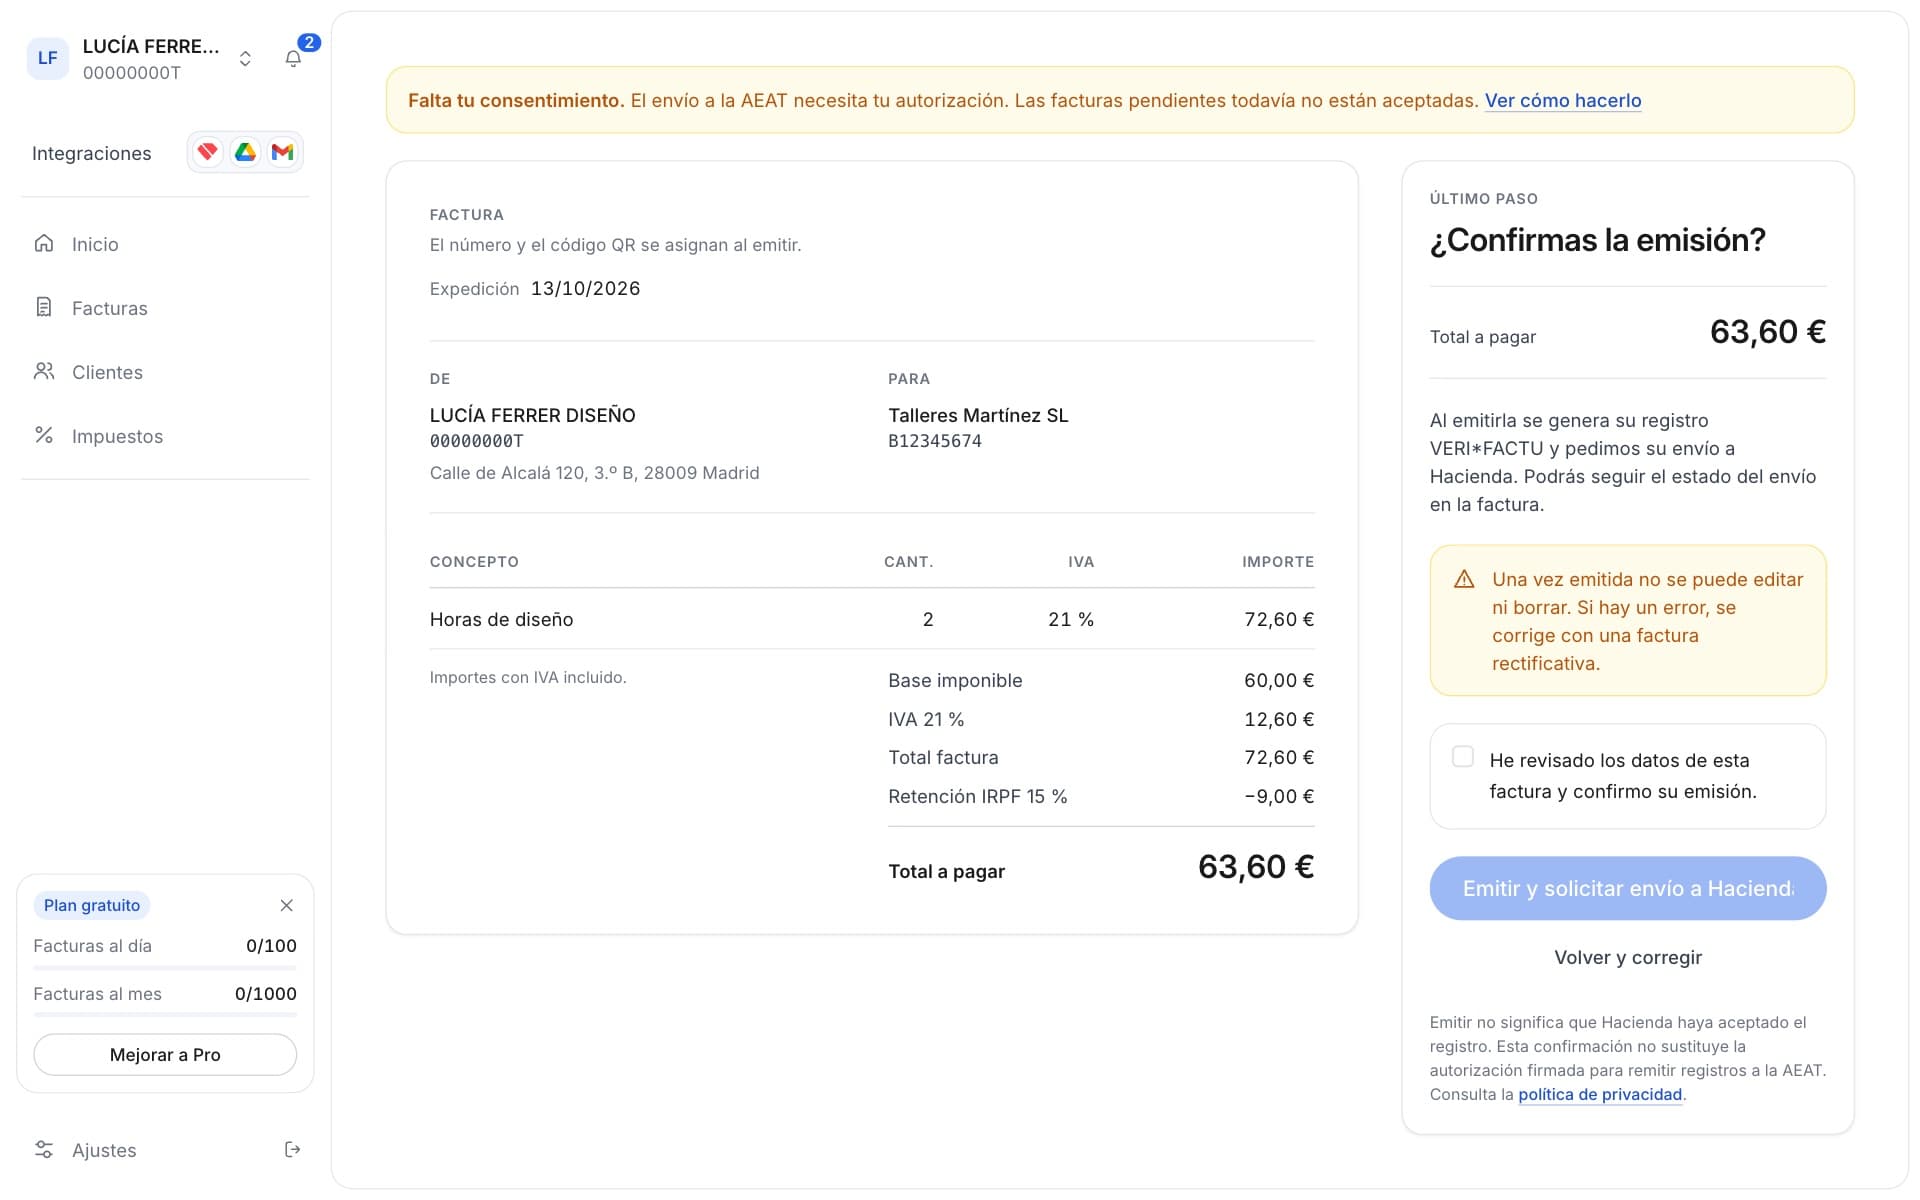
Task: Click the Facturas al mes progress bar
Action: [x=165, y=1016]
